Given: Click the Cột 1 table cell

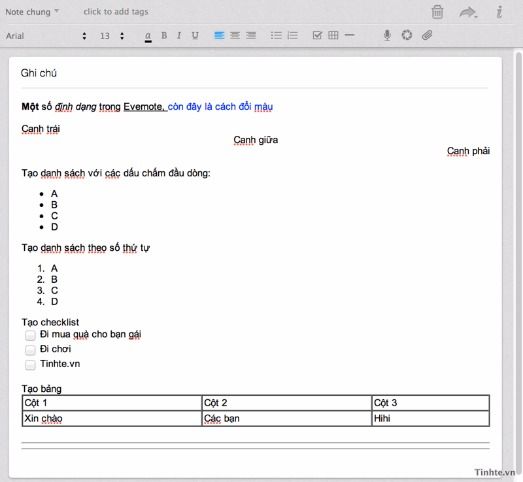Looking at the screenshot, I should click(112, 403).
